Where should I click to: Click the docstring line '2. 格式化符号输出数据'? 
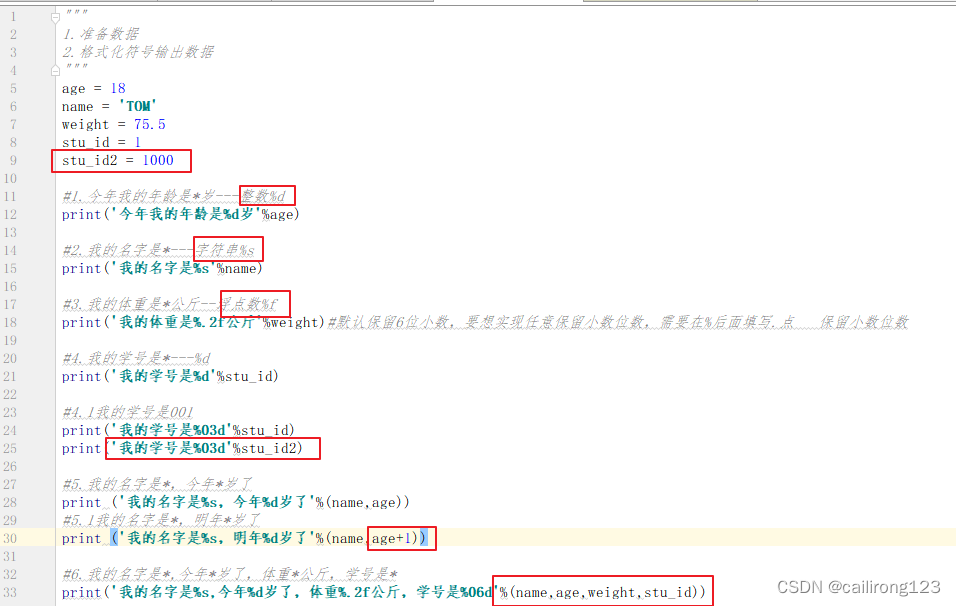pos(138,52)
